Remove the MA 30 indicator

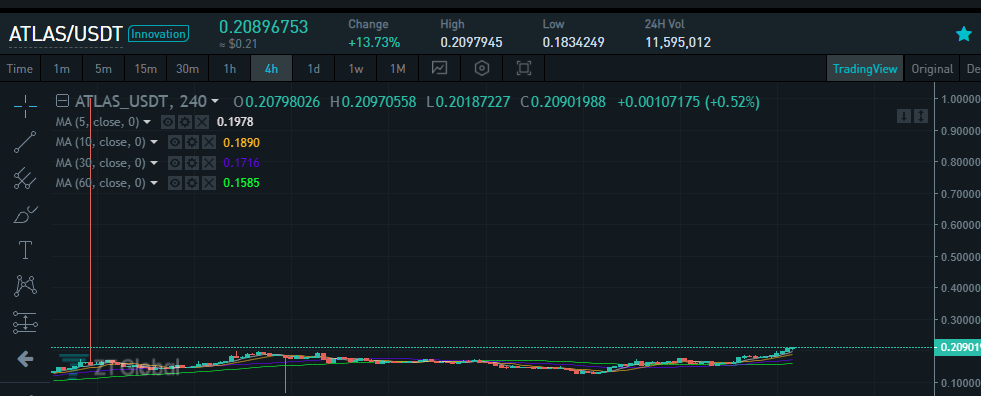[209, 163]
